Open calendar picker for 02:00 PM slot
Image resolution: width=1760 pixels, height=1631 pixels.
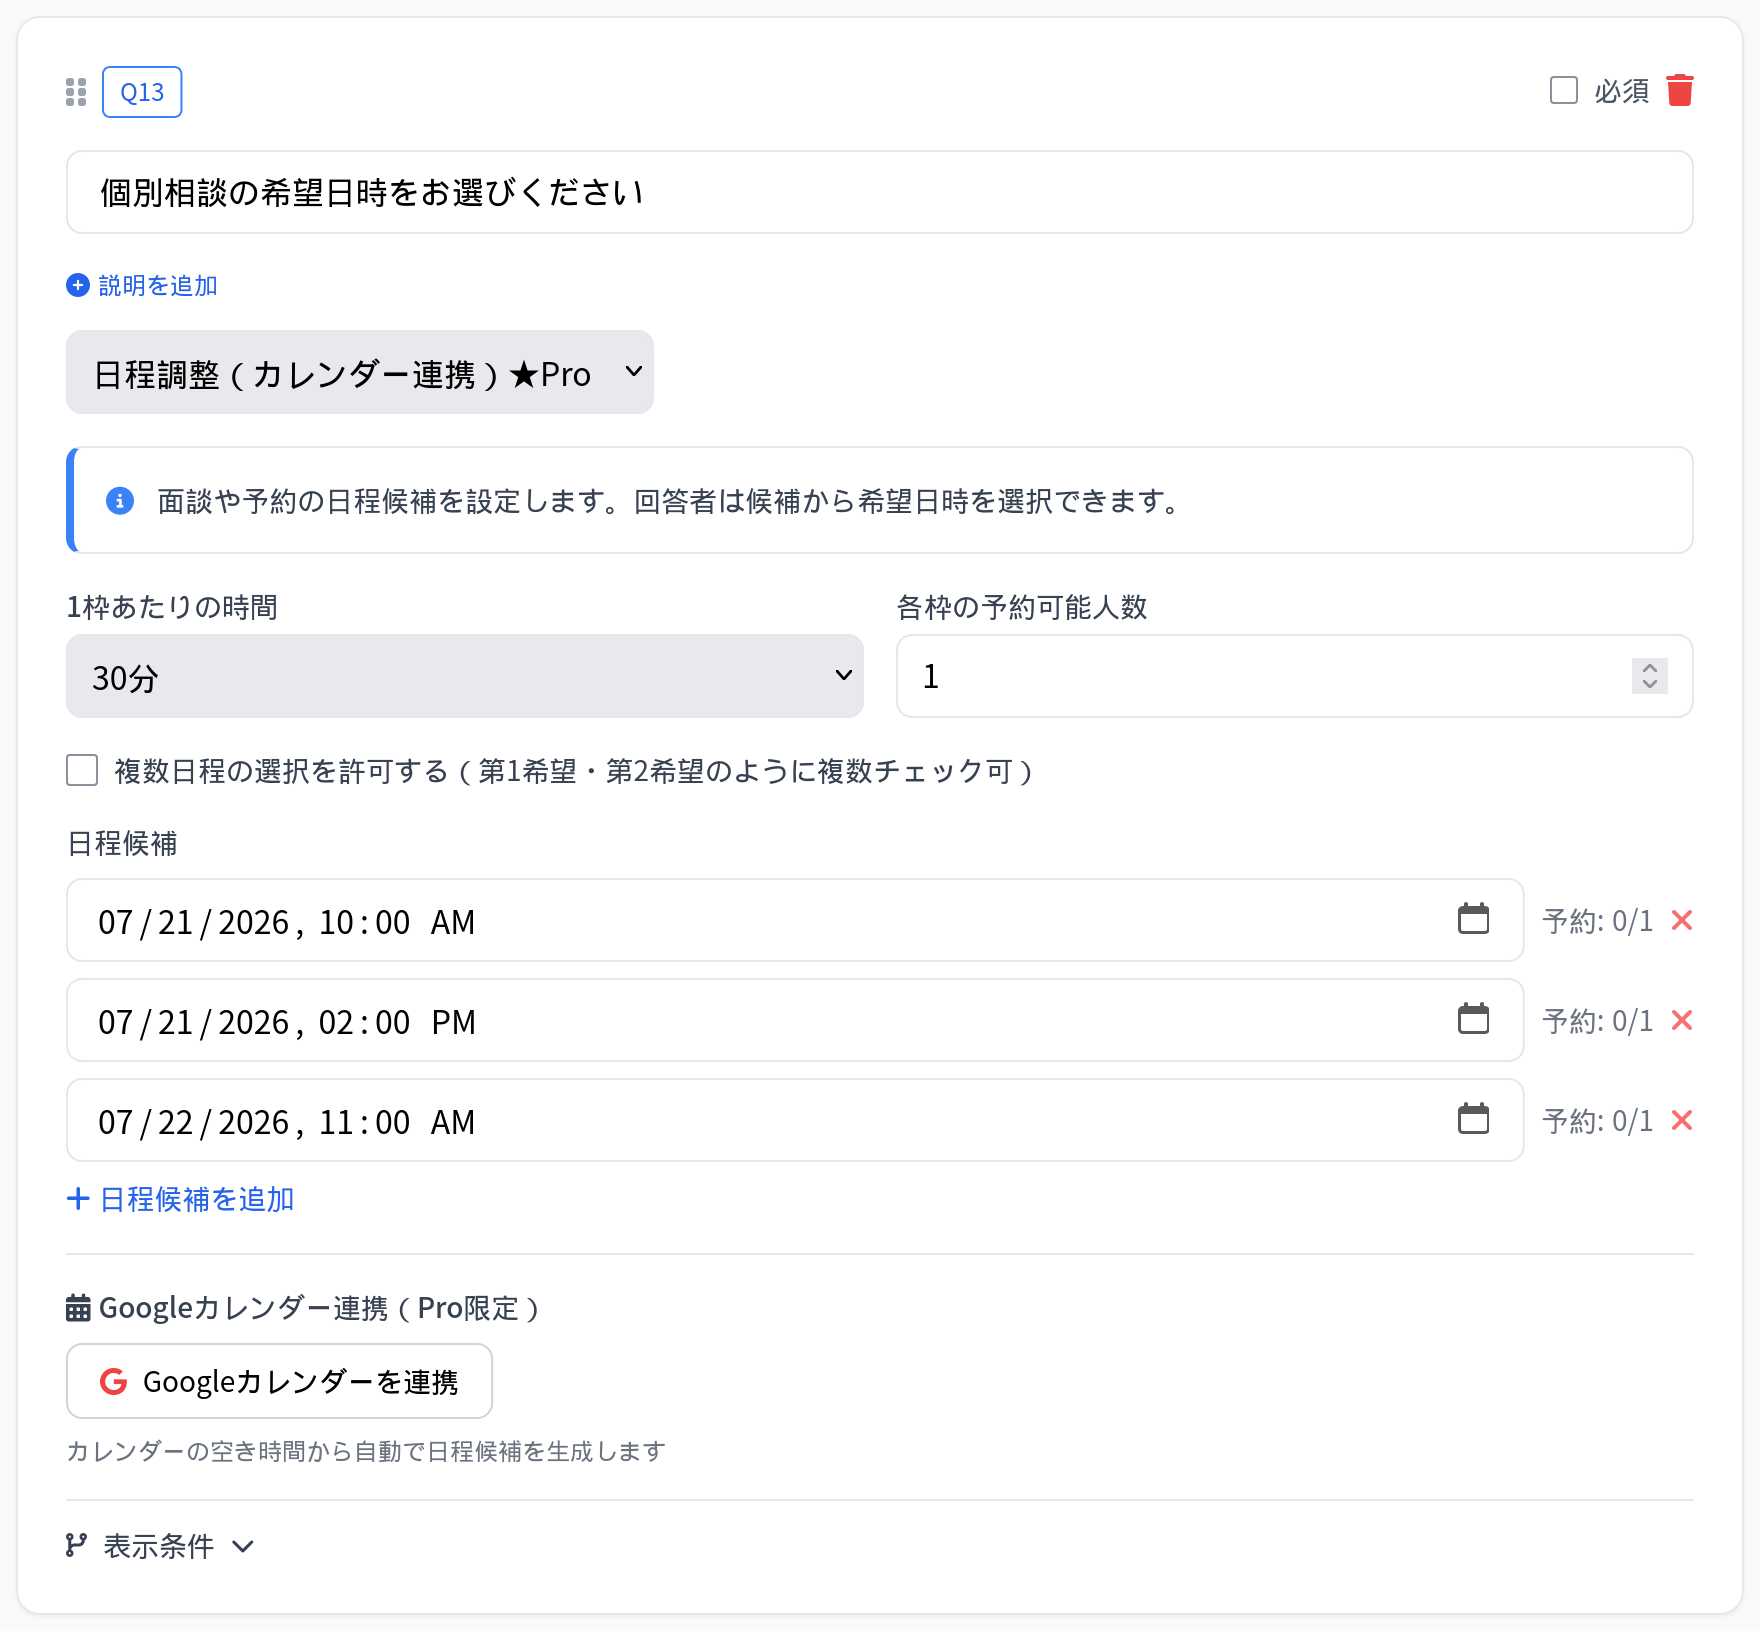(1473, 1018)
